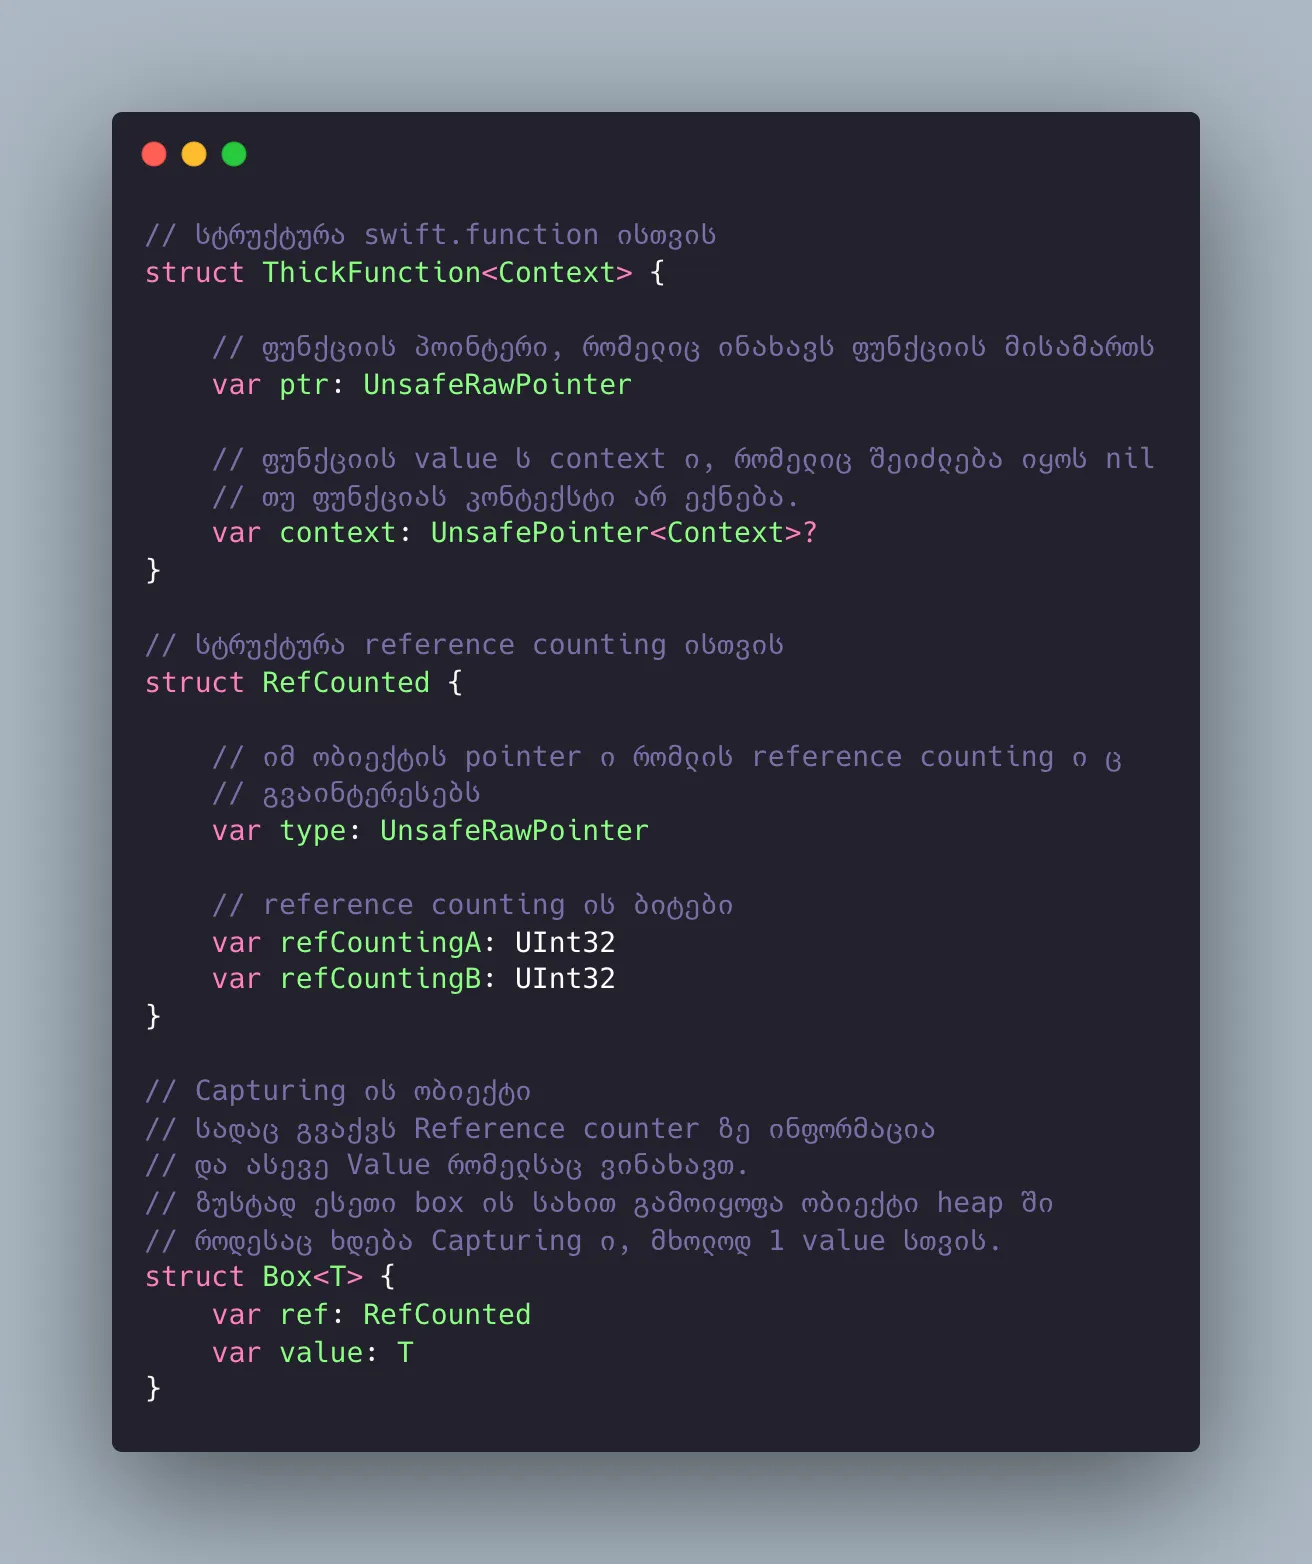Click the ptr variable name
The height and width of the screenshot is (1564, 1312).
tap(304, 385)
